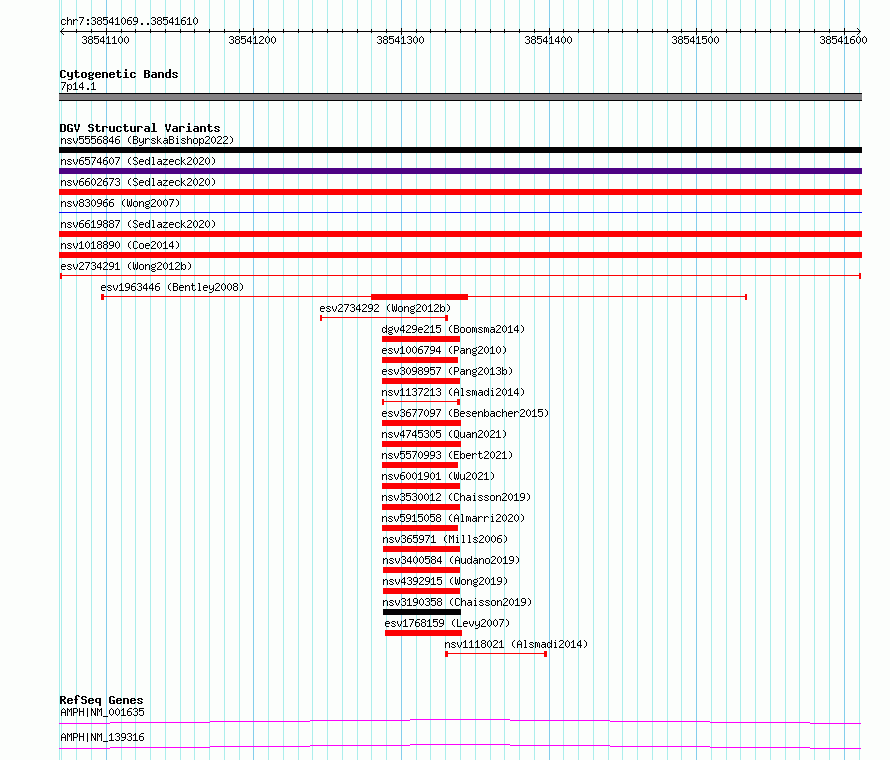The width and height of the screenshot is (890, 760).
Task: Click the black bar under nsv3190358
Action: (421, 612)
